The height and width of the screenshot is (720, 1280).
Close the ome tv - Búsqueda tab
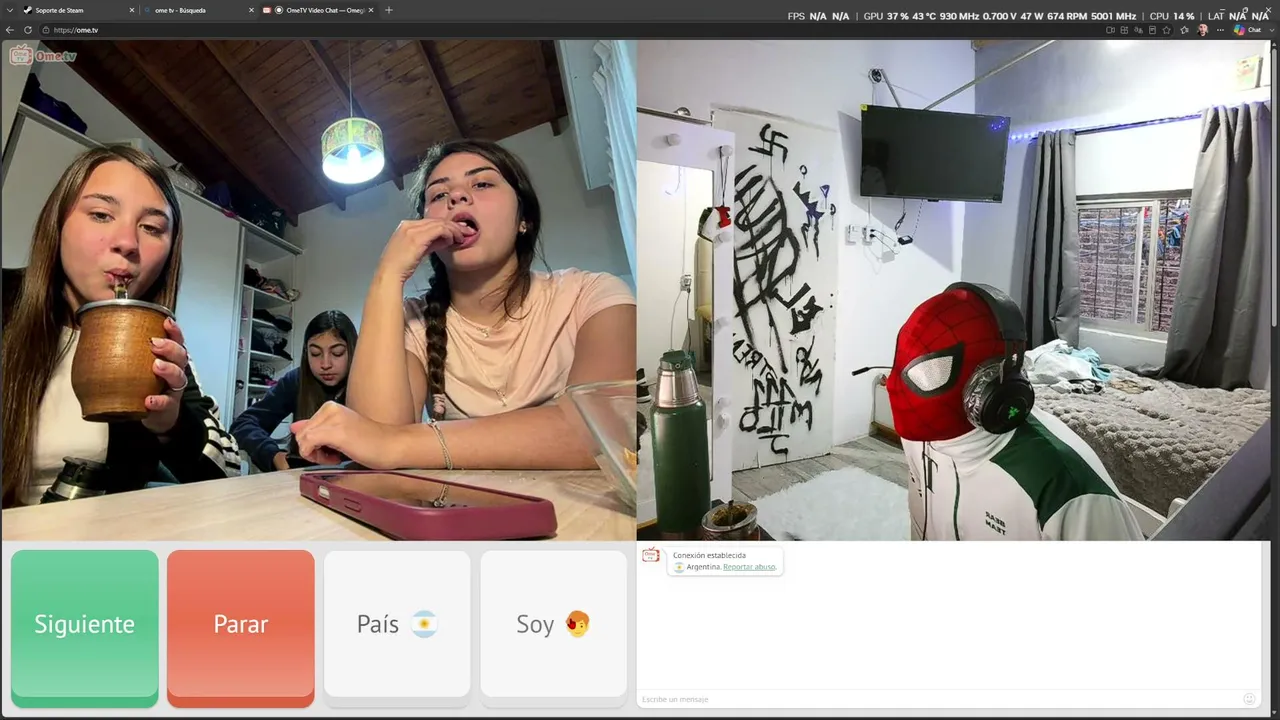pyautogui.click(x=251, y=10)
